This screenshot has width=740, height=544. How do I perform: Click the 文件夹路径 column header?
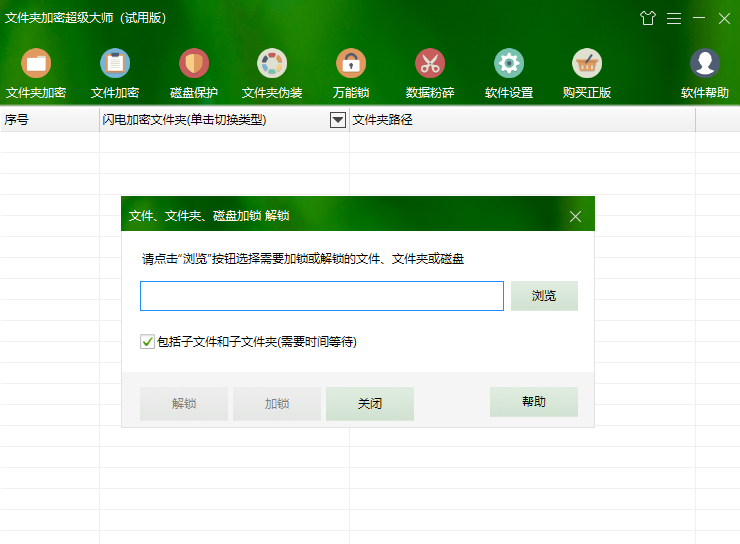(x=522, y=120)
